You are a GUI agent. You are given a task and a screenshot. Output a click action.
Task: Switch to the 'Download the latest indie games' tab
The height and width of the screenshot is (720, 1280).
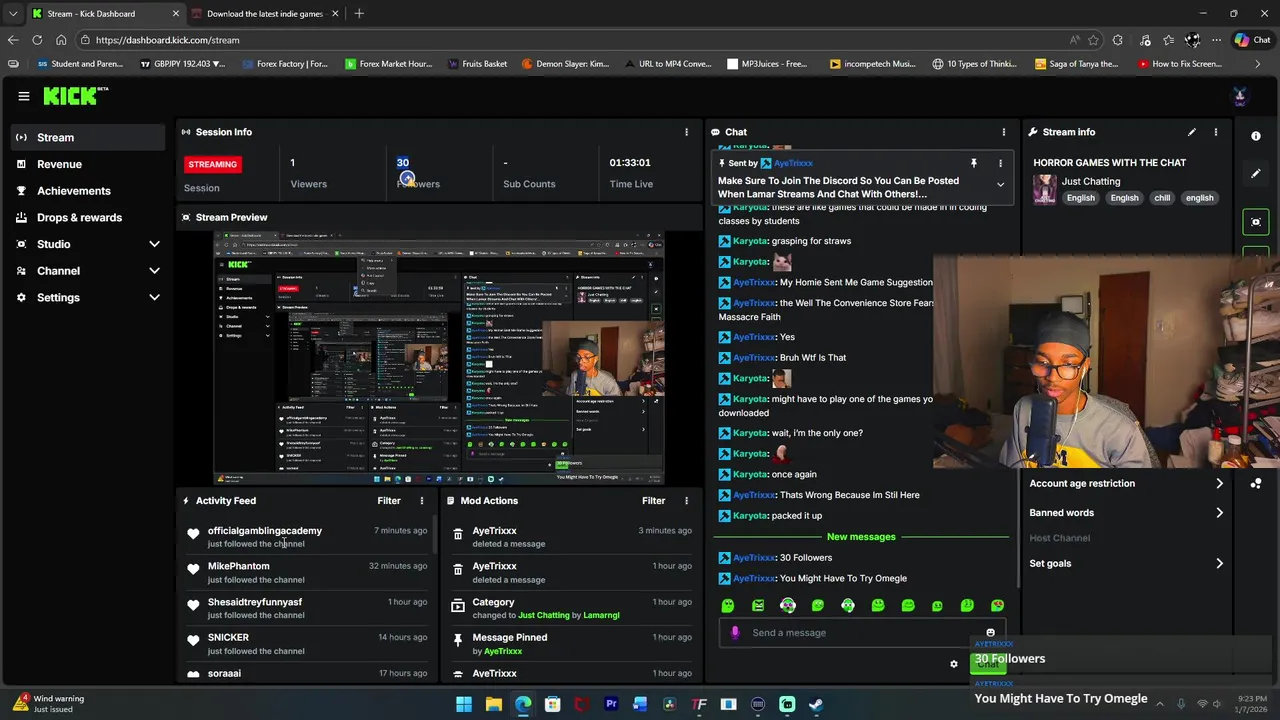pyautogui.click(x=265, y=14)
